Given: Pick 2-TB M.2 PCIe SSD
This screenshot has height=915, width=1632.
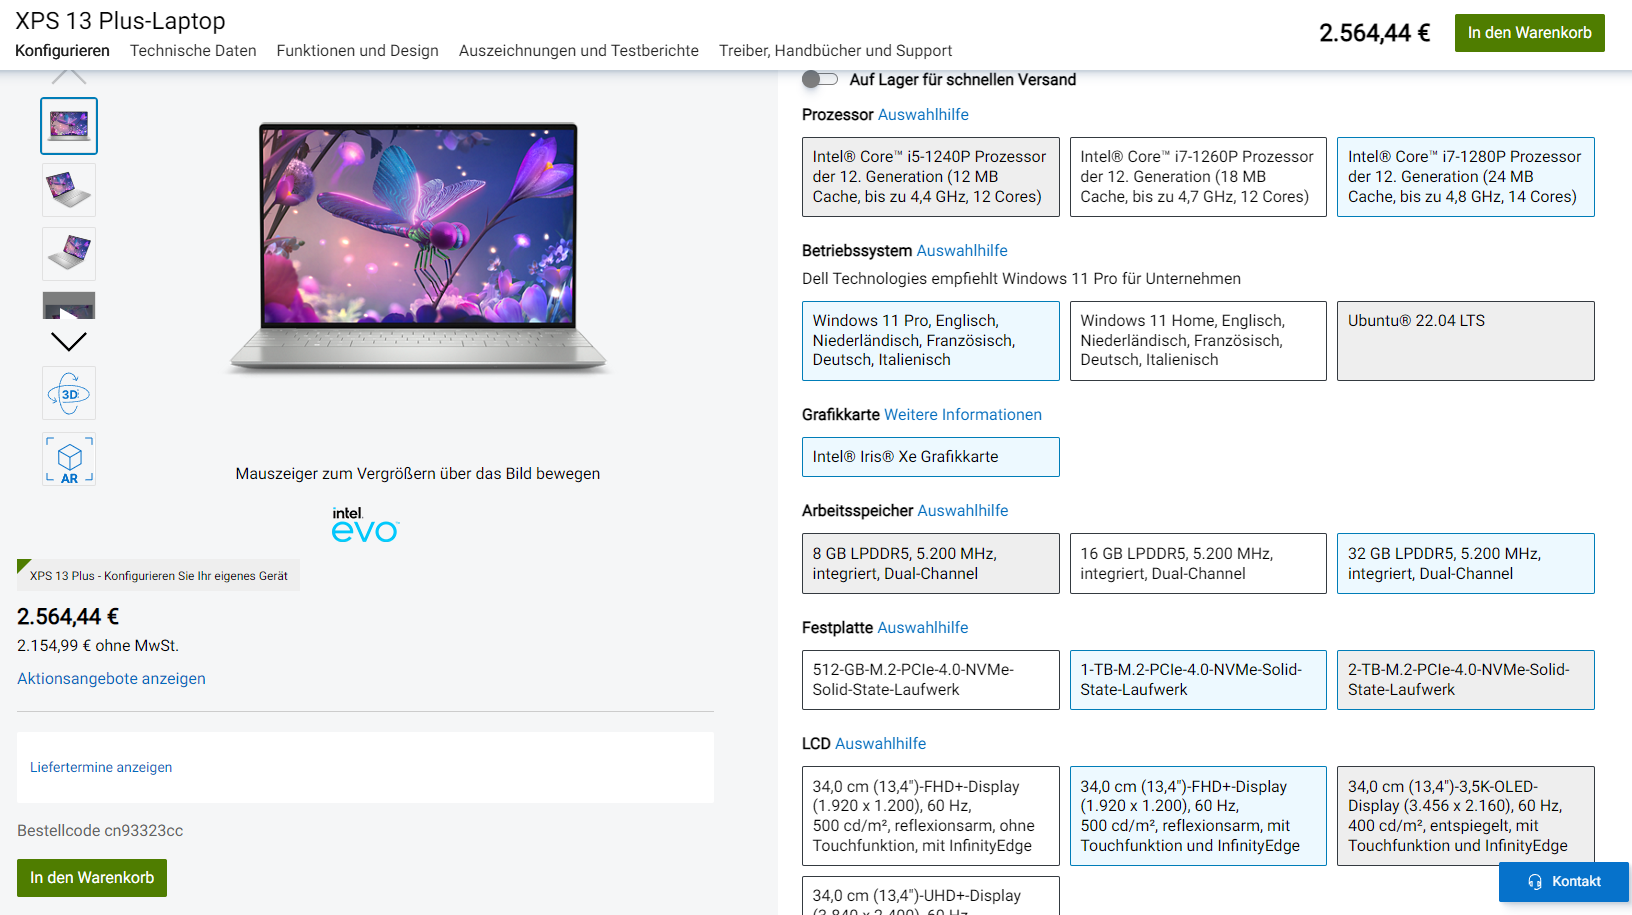Looking at the screenshot, I should (1466, 680).
